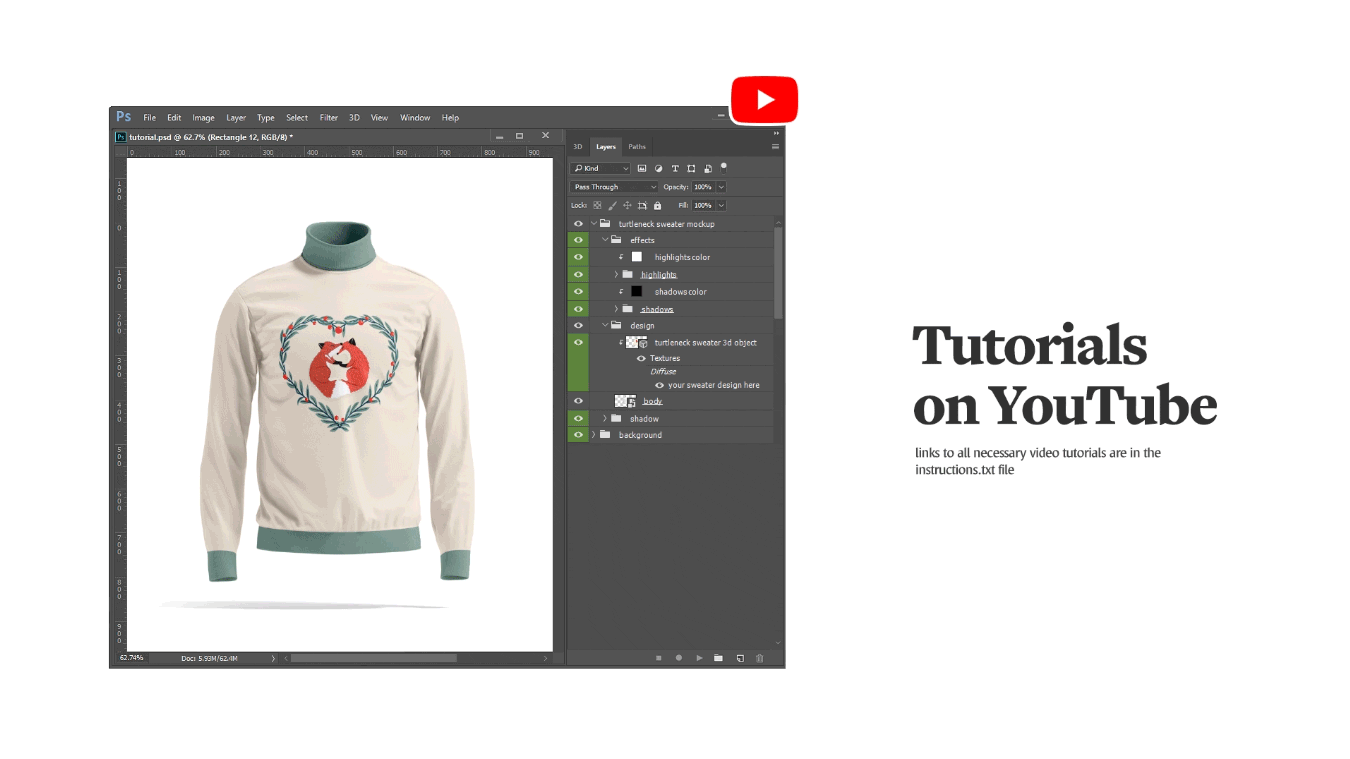
Task: Click the Opacity 100% value field
Action: [x=703, y=187]
